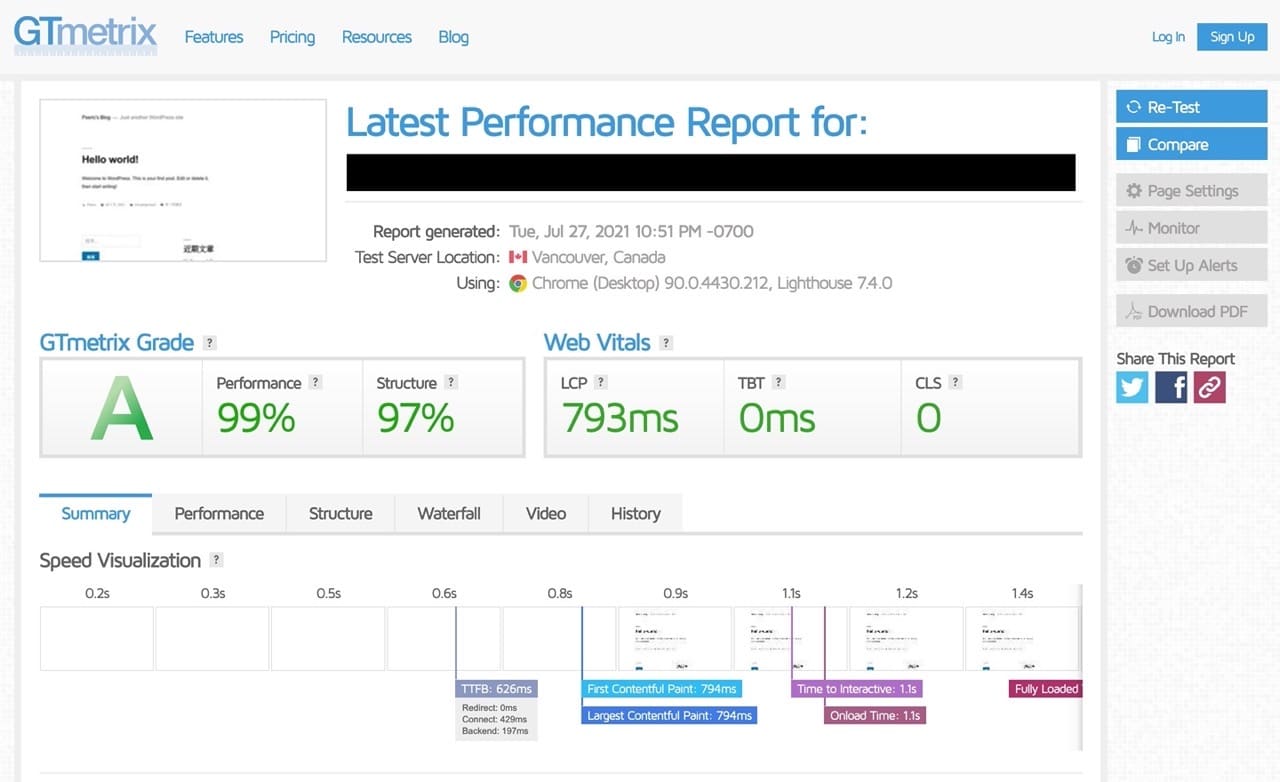Click Fully Loaded marker
This screenshot has height=782, width=1280.
click(x=1046, y=689)
